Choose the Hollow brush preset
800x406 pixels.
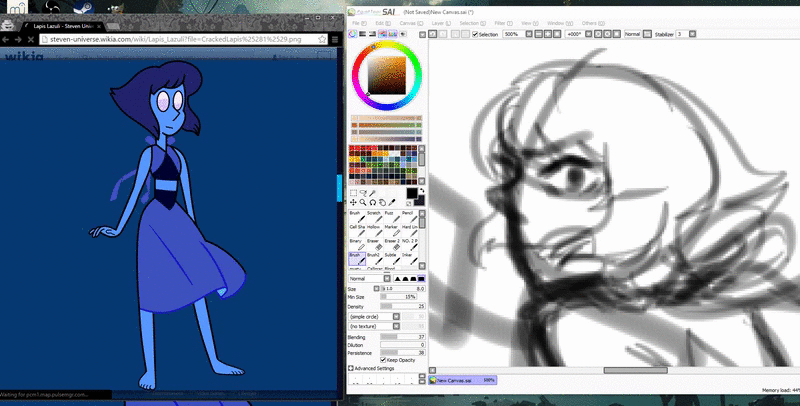pos(373,231)
